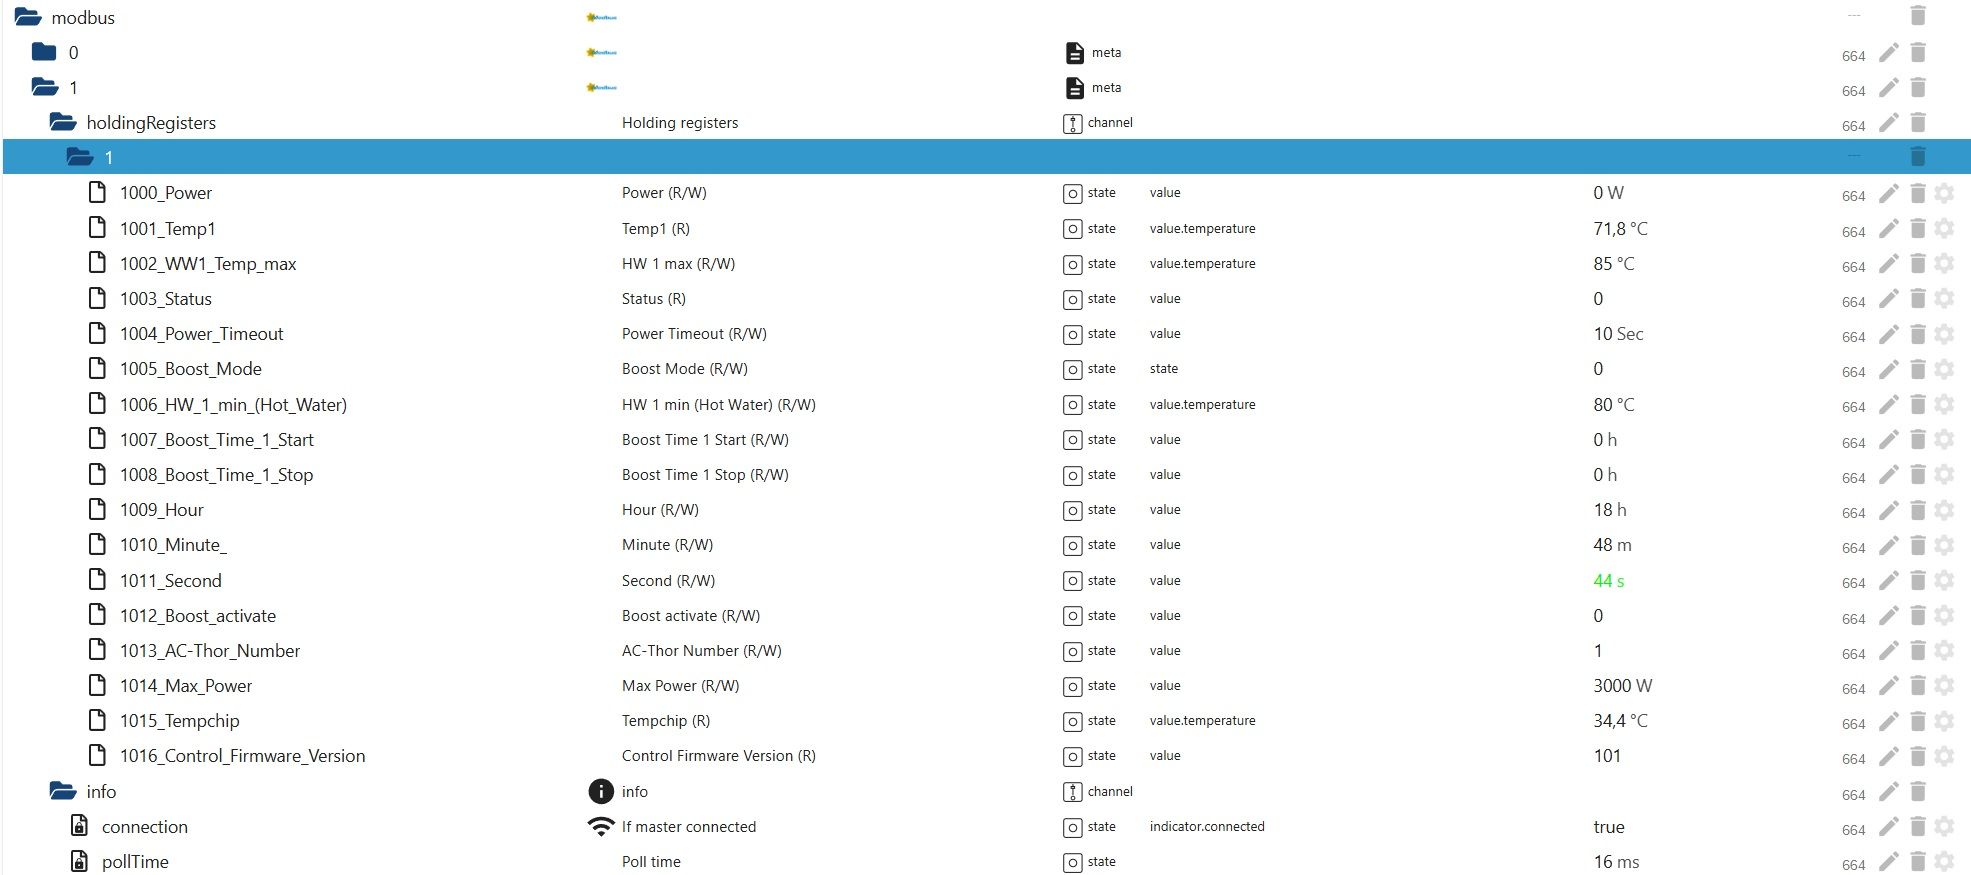Delete the 1001_Temp1 state via trash icon
Viewport: 1971px width, 875px height.
[1918, 229]
